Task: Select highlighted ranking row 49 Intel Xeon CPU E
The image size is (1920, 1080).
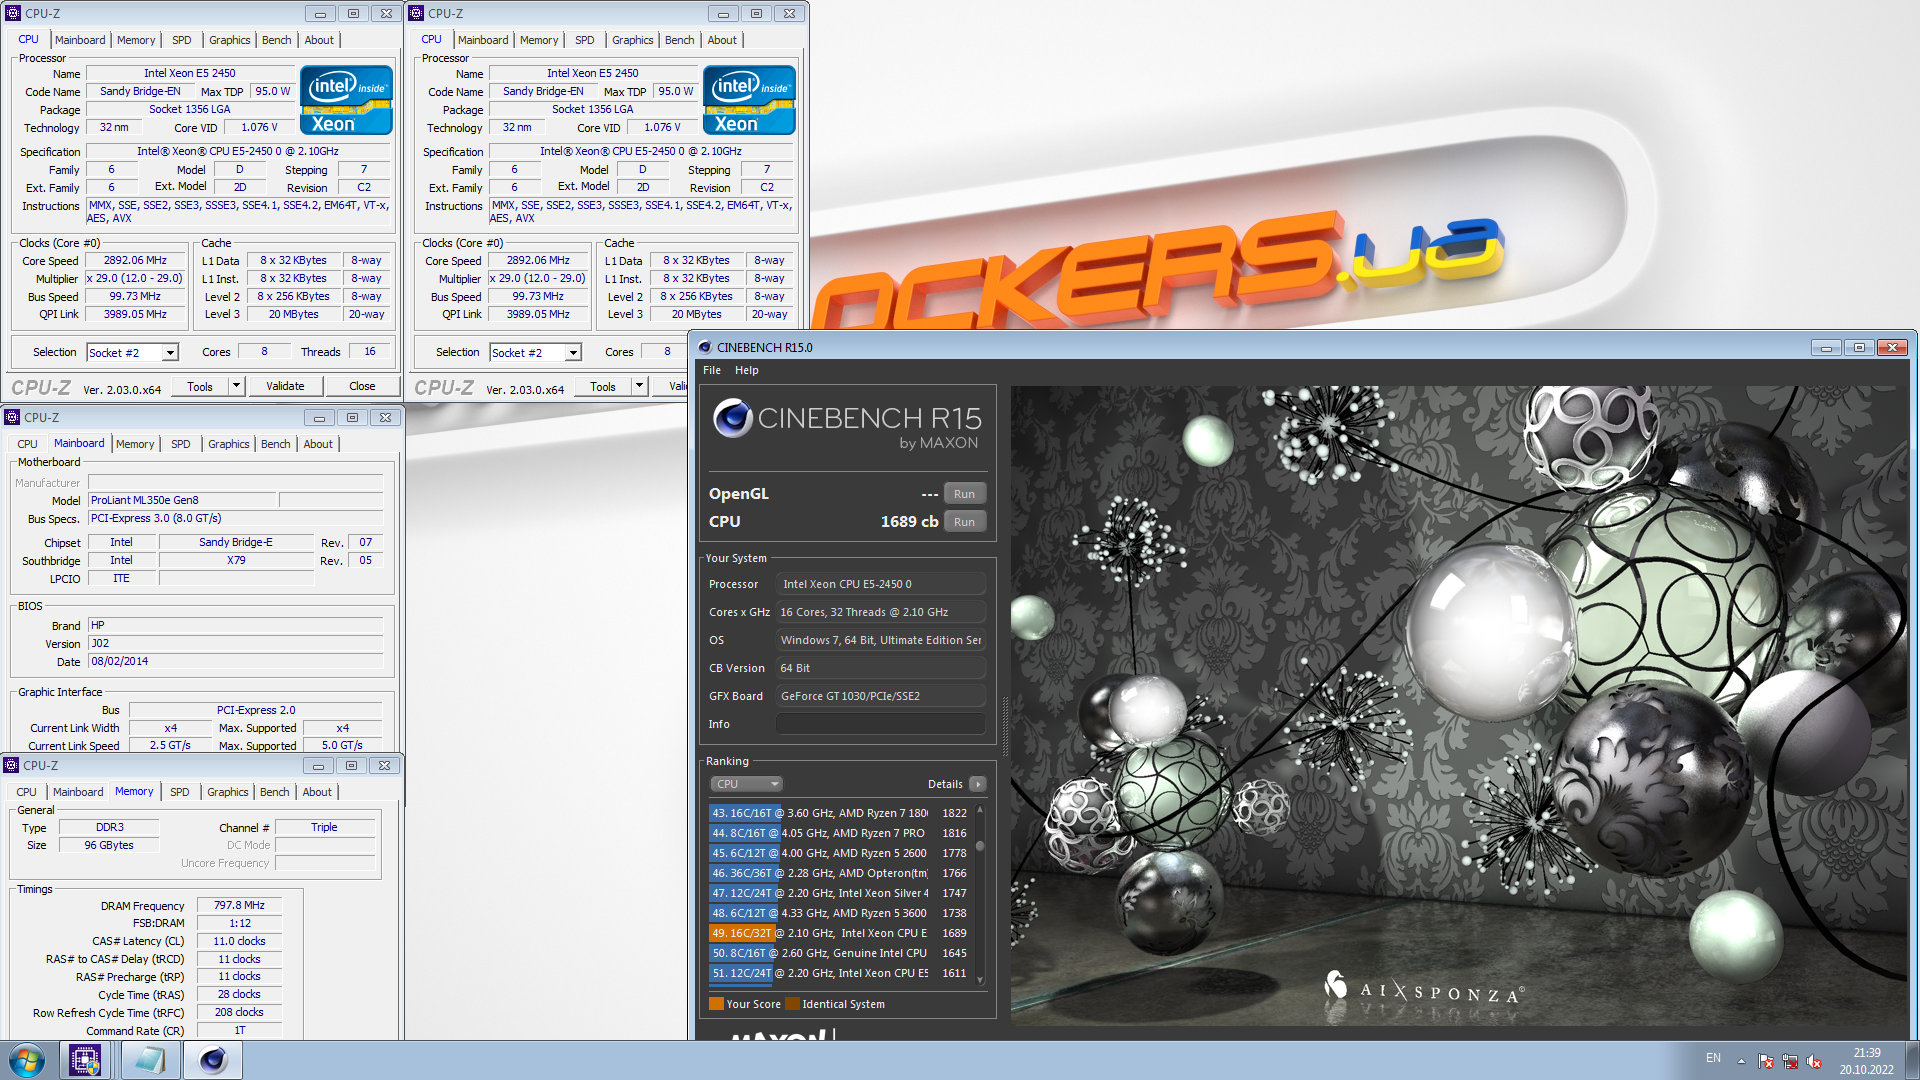Action: click(x=839, y=933)
